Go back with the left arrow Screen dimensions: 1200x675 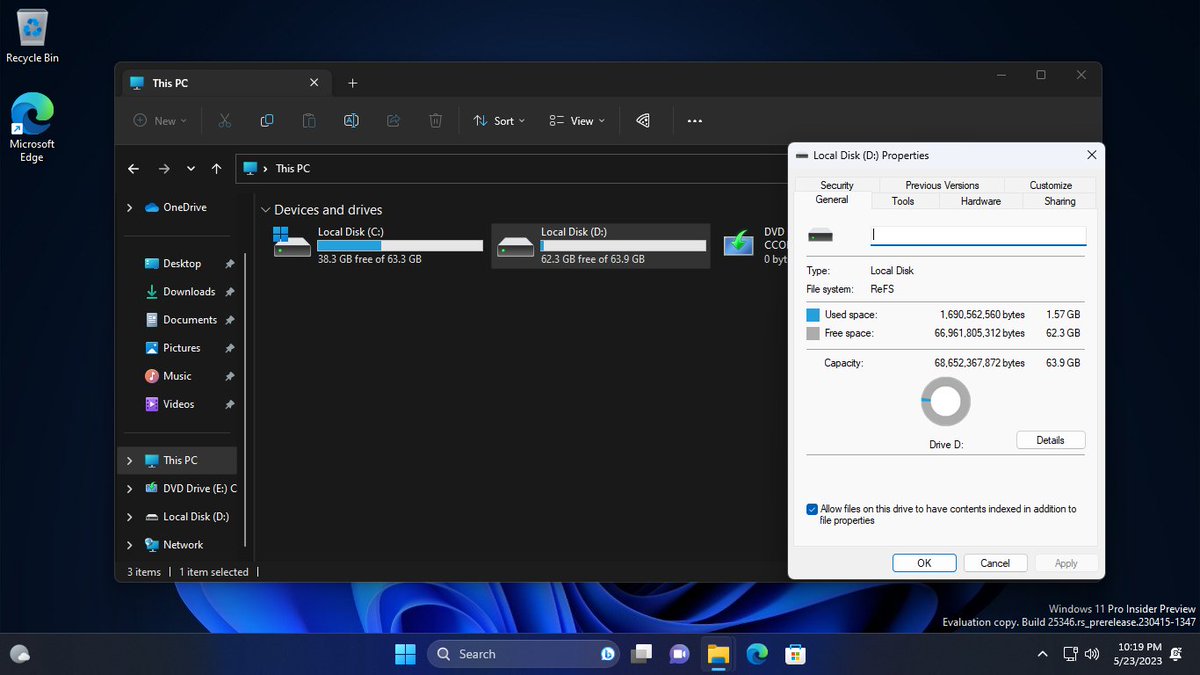pyautogui.click(x=134, y=169)
